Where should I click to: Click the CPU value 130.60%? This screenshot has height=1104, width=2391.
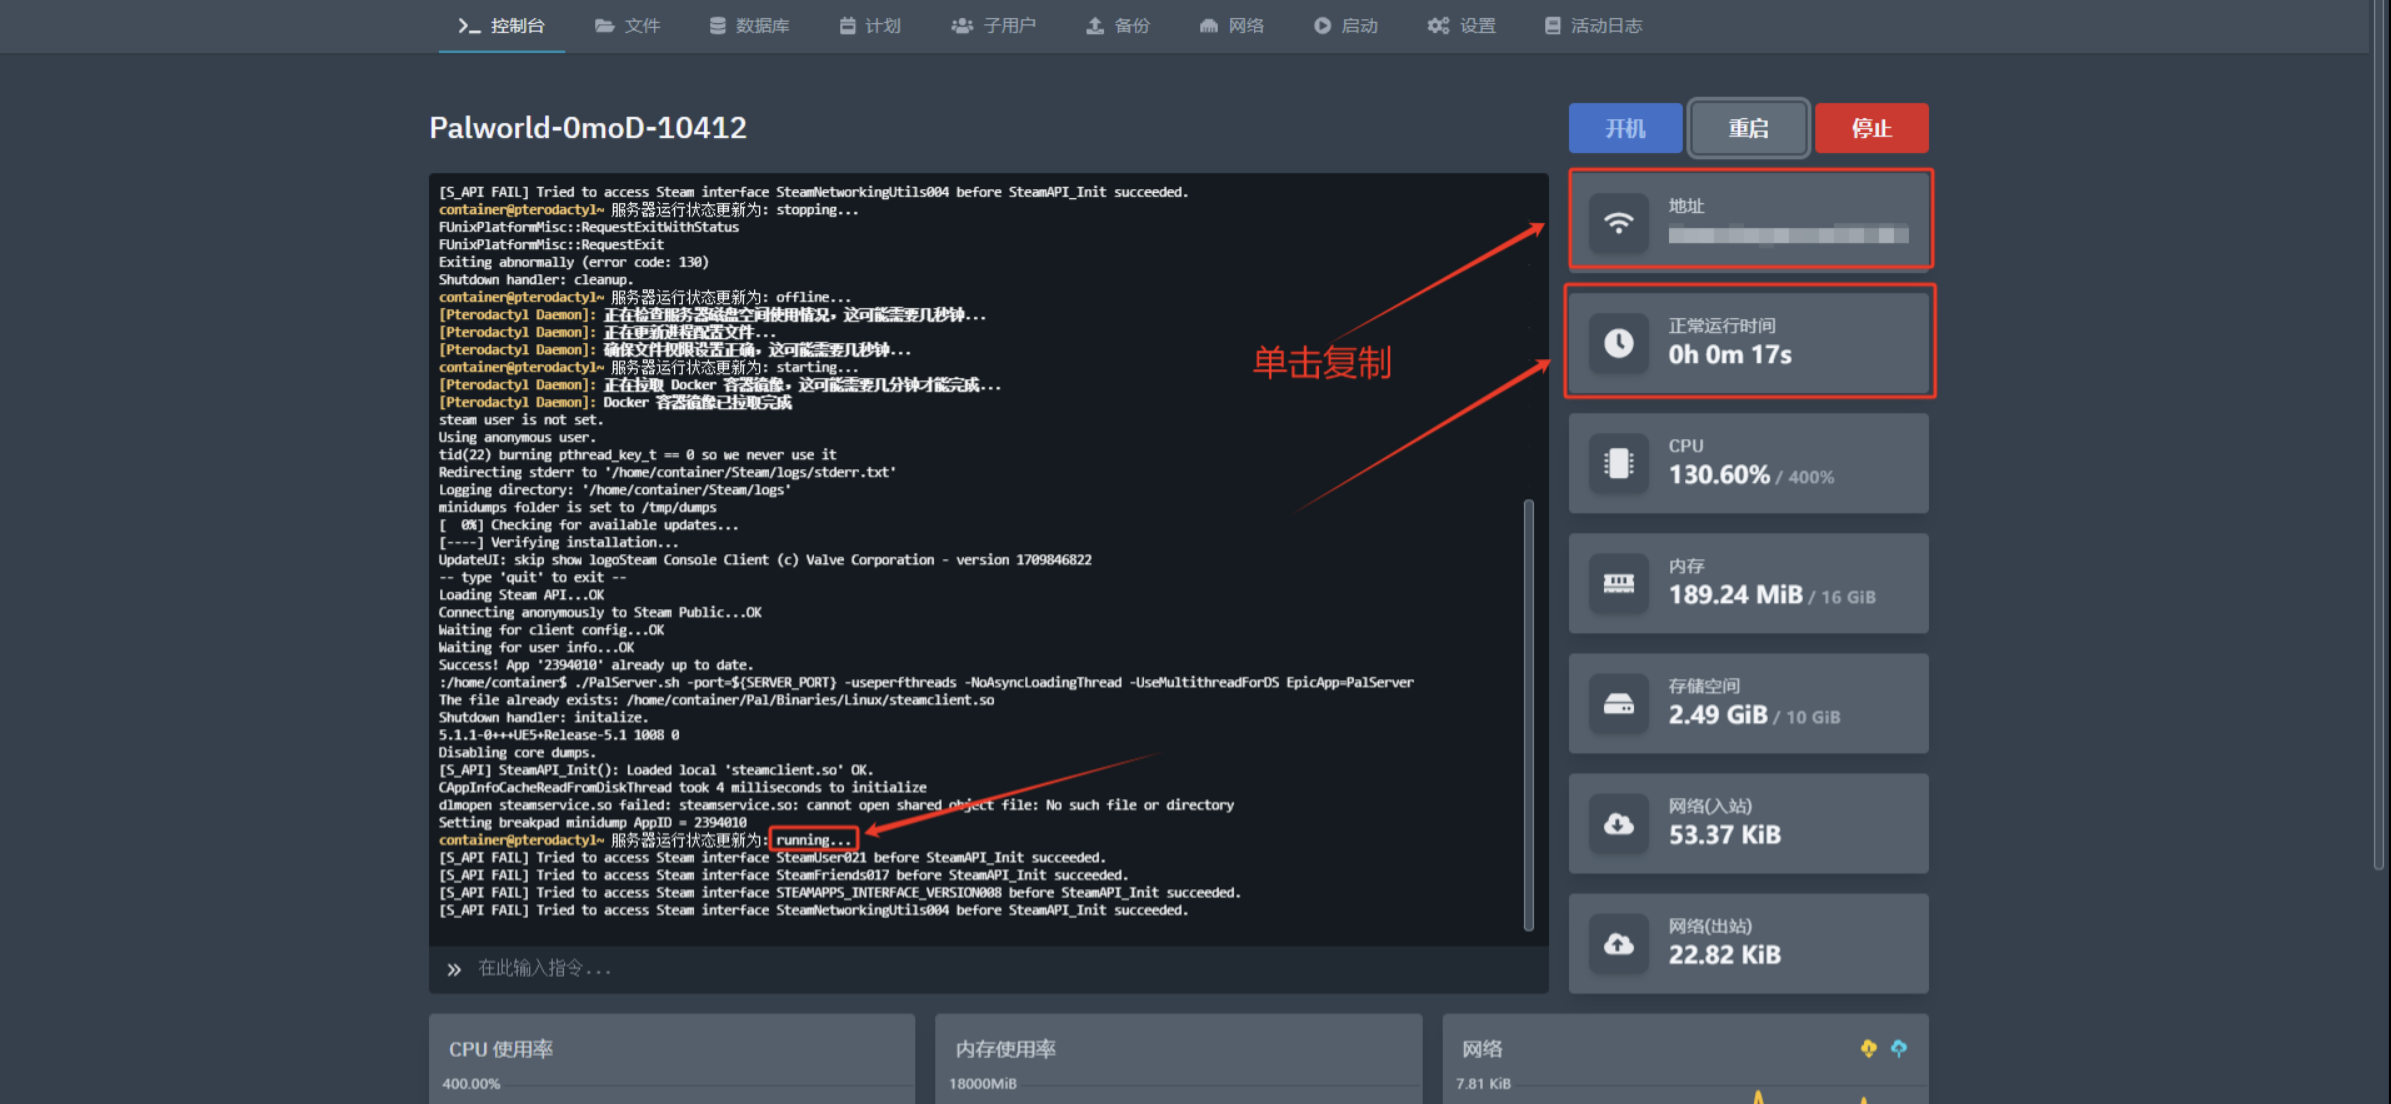point(1719,475)
